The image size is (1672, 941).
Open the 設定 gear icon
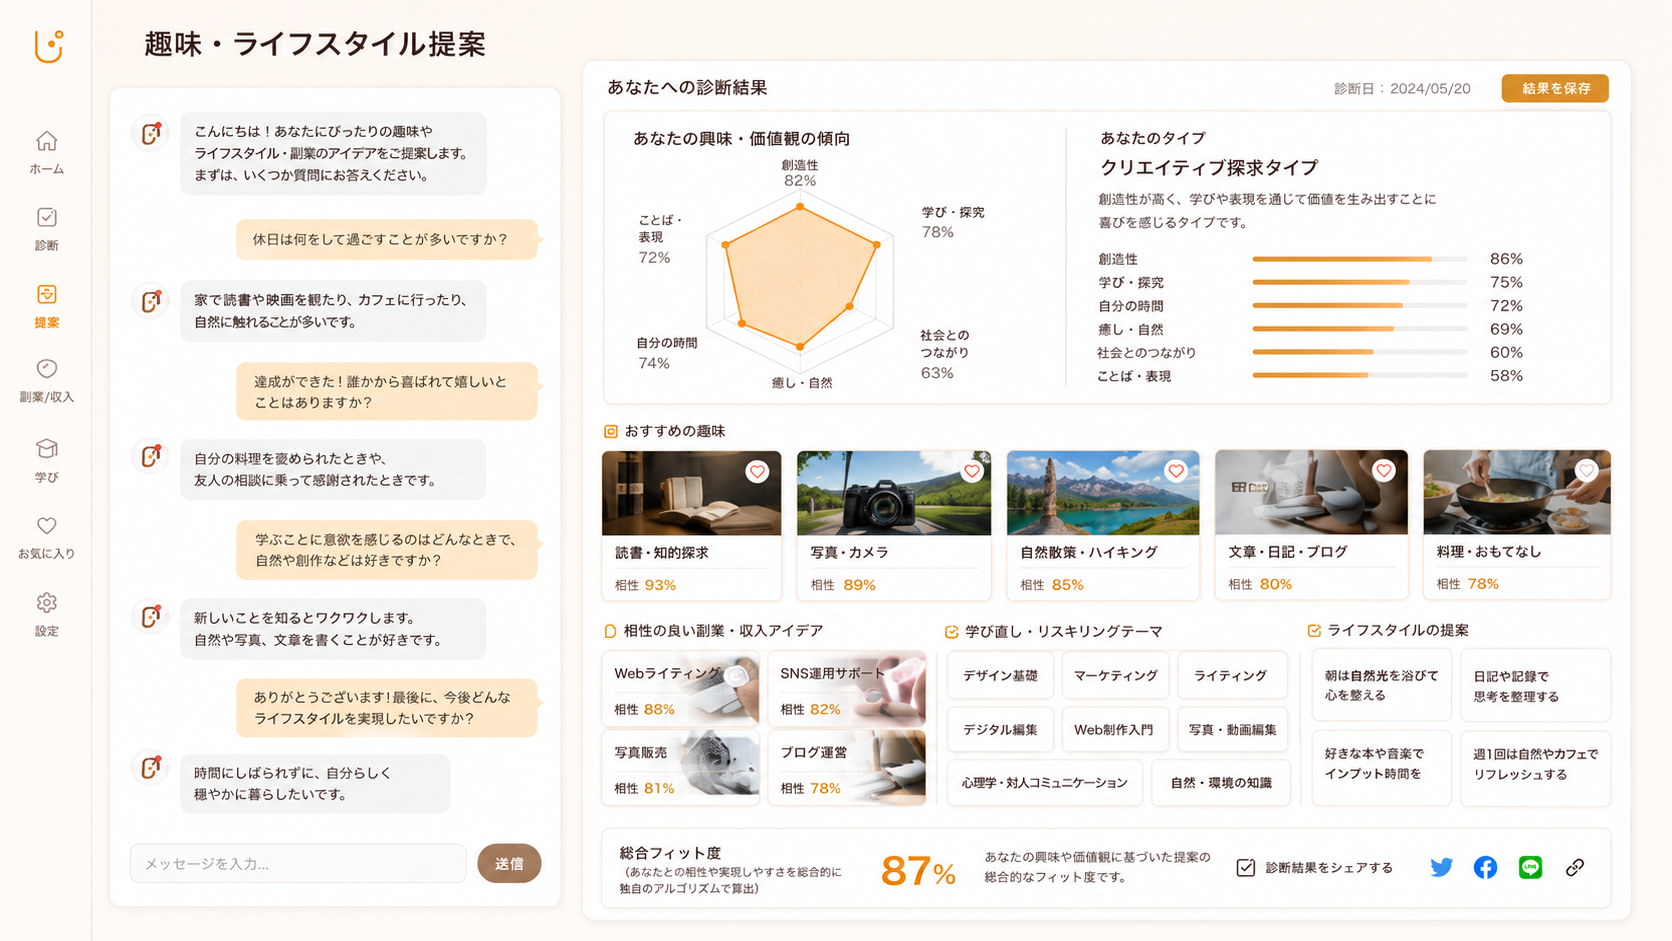[46, 603]
